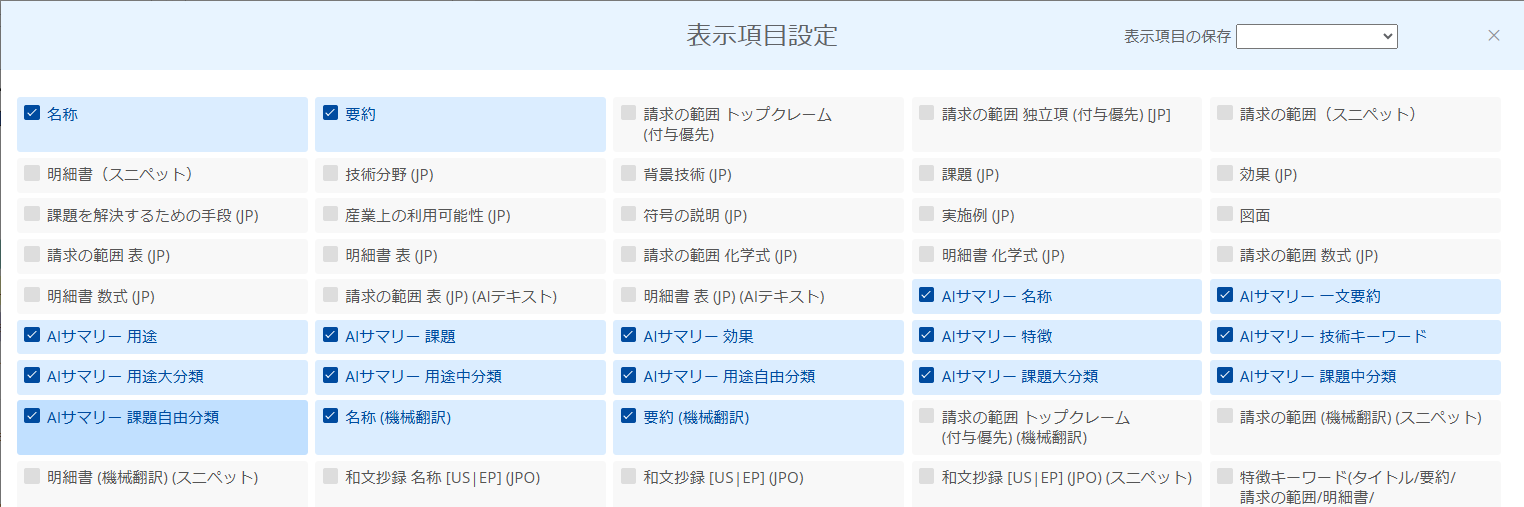Enable 明細書 (スニペット) checkbox
Screen dimensions: 1524x507
click(32, 174)
